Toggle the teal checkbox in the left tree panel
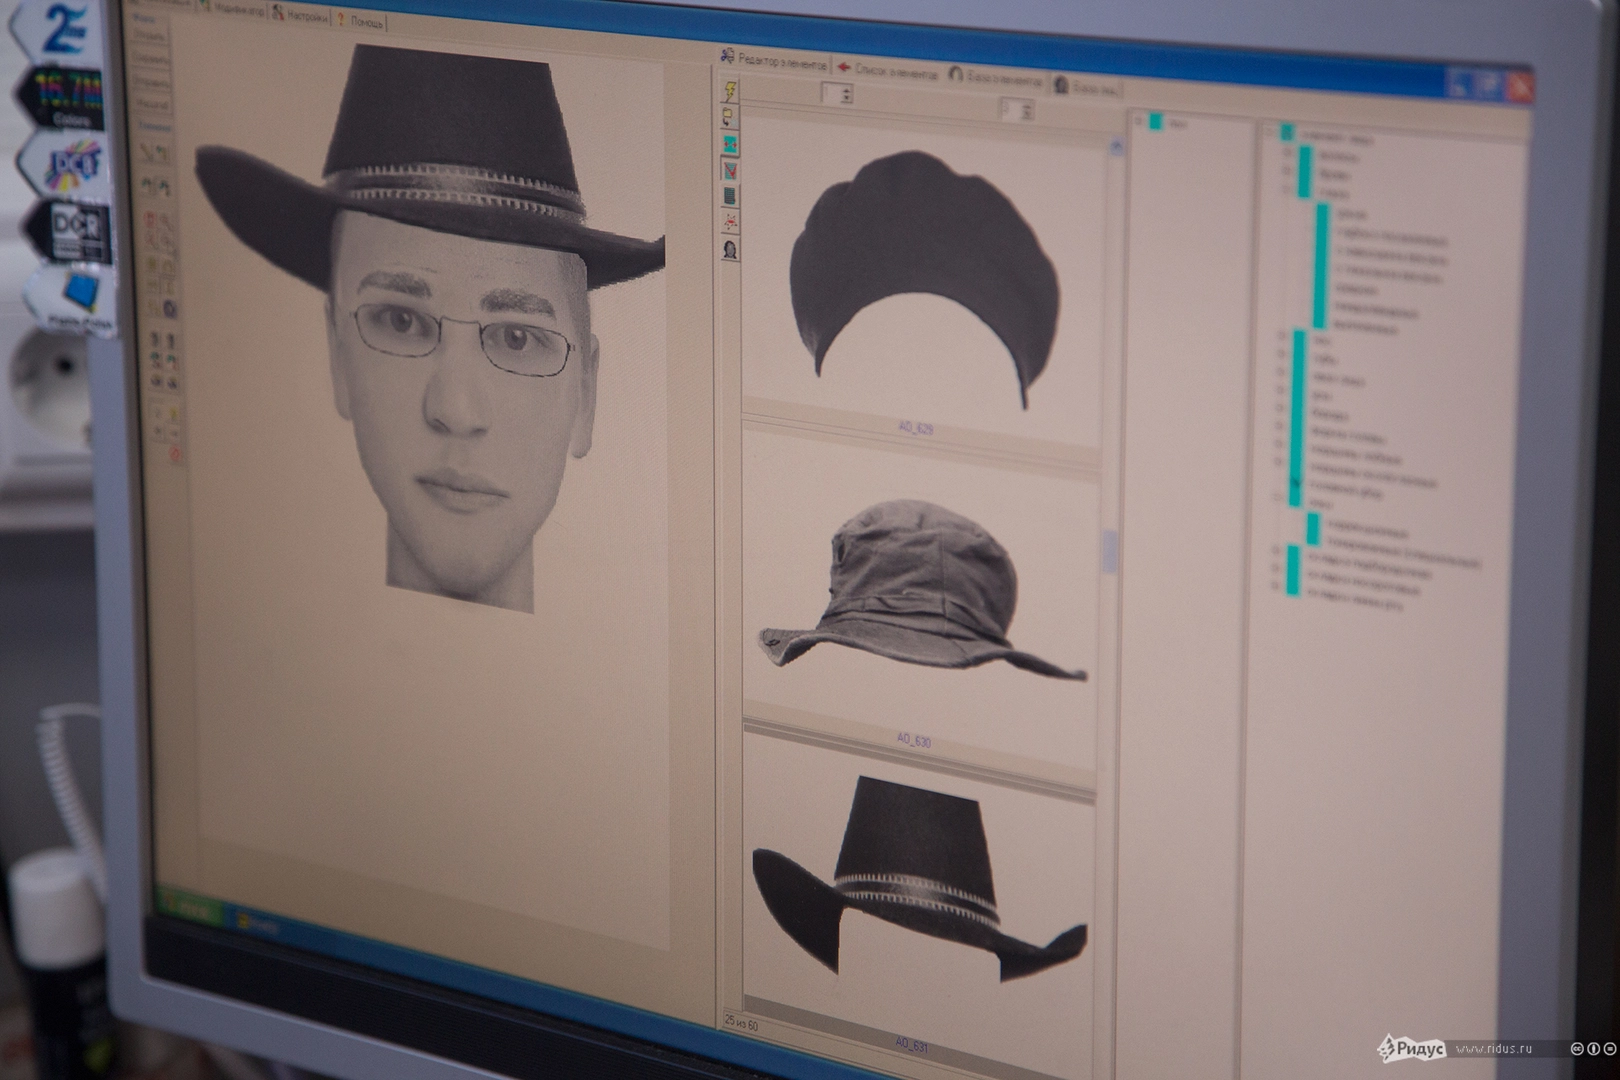This screenshot has height=1080, width=1620. (x=1156, y=122)
